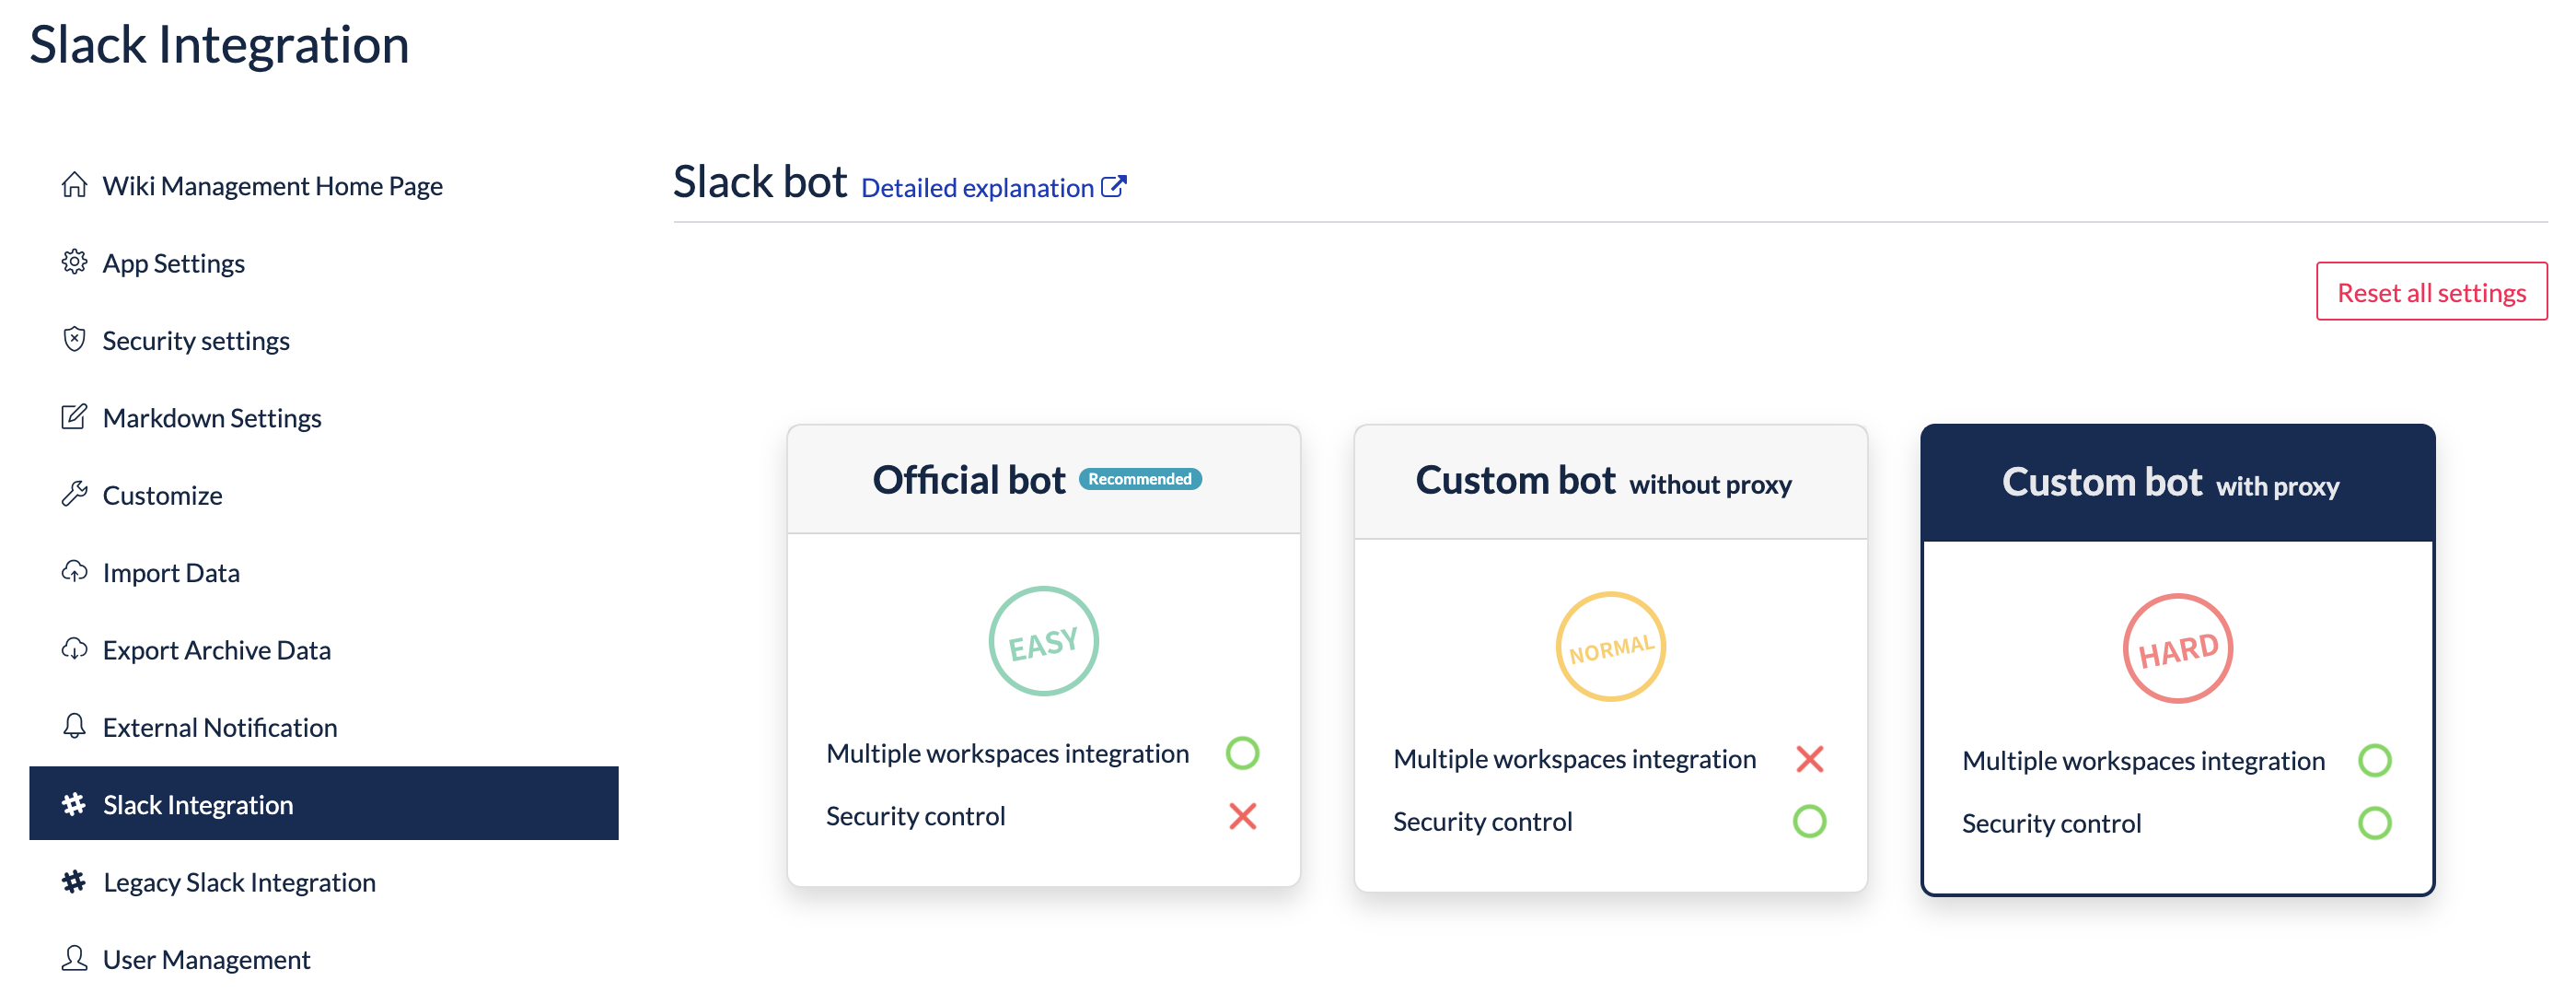This screenshot has width=2576, height=1004.
Task: Select the Official bot card header
Action: [1043, 480]
